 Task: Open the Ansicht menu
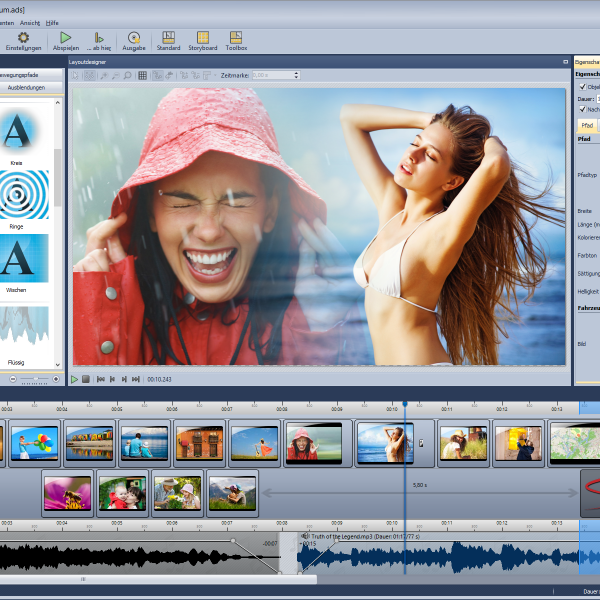30,23
